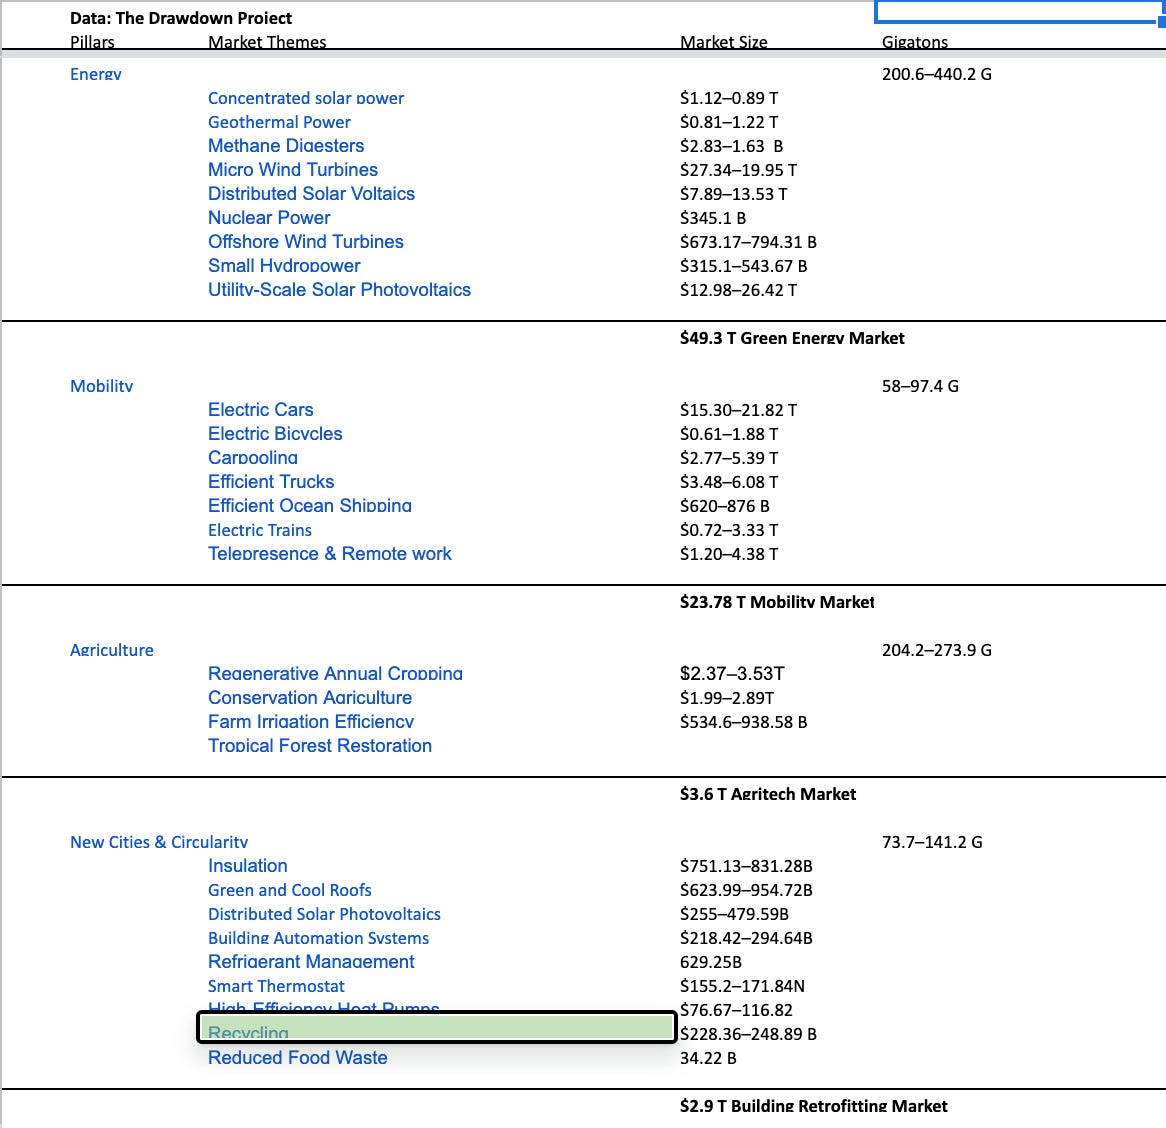
Task: Click the 'Market Size' column header
Action: [x=724, y=42]
